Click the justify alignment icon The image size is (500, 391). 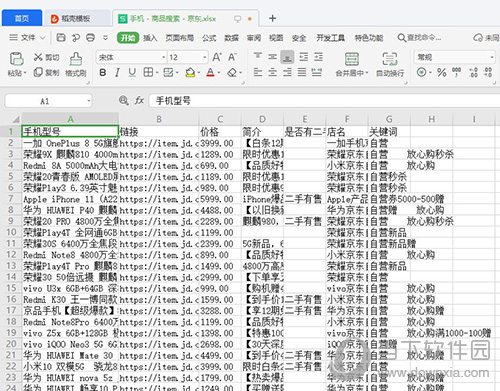click(302, 72)
